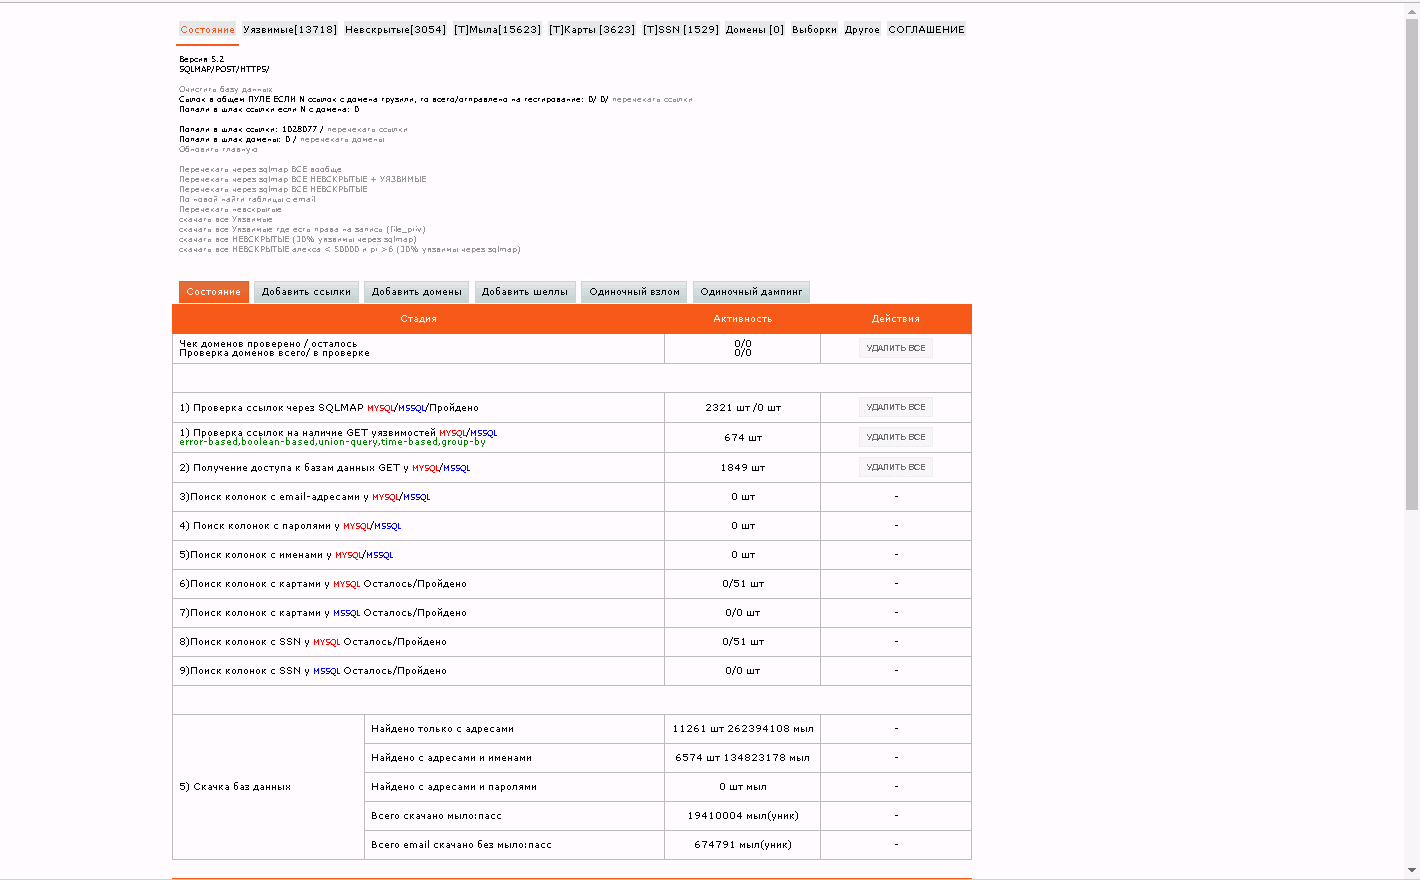Select the 'Одиночный взлом' sub-tab
1420x880 pixels.
click(x=634, y=292)
